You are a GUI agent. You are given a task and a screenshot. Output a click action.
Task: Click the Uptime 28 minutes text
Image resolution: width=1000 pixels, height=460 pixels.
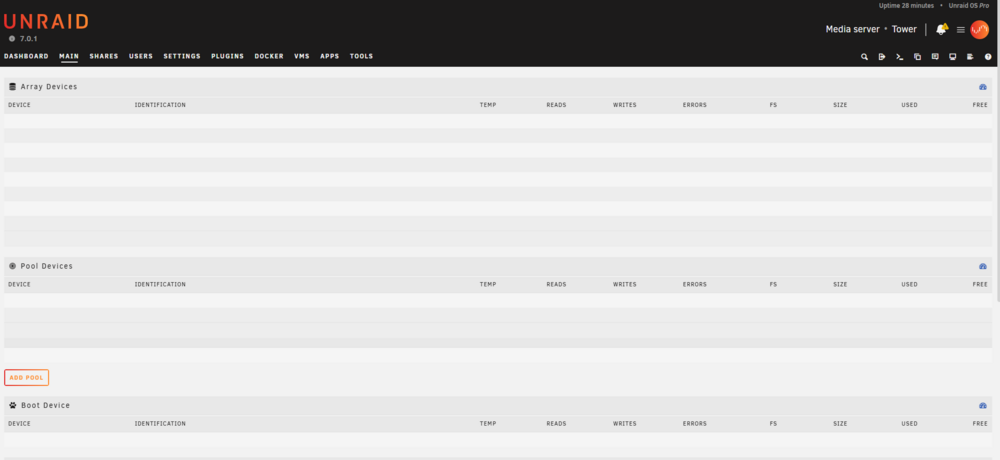(906, 6)
